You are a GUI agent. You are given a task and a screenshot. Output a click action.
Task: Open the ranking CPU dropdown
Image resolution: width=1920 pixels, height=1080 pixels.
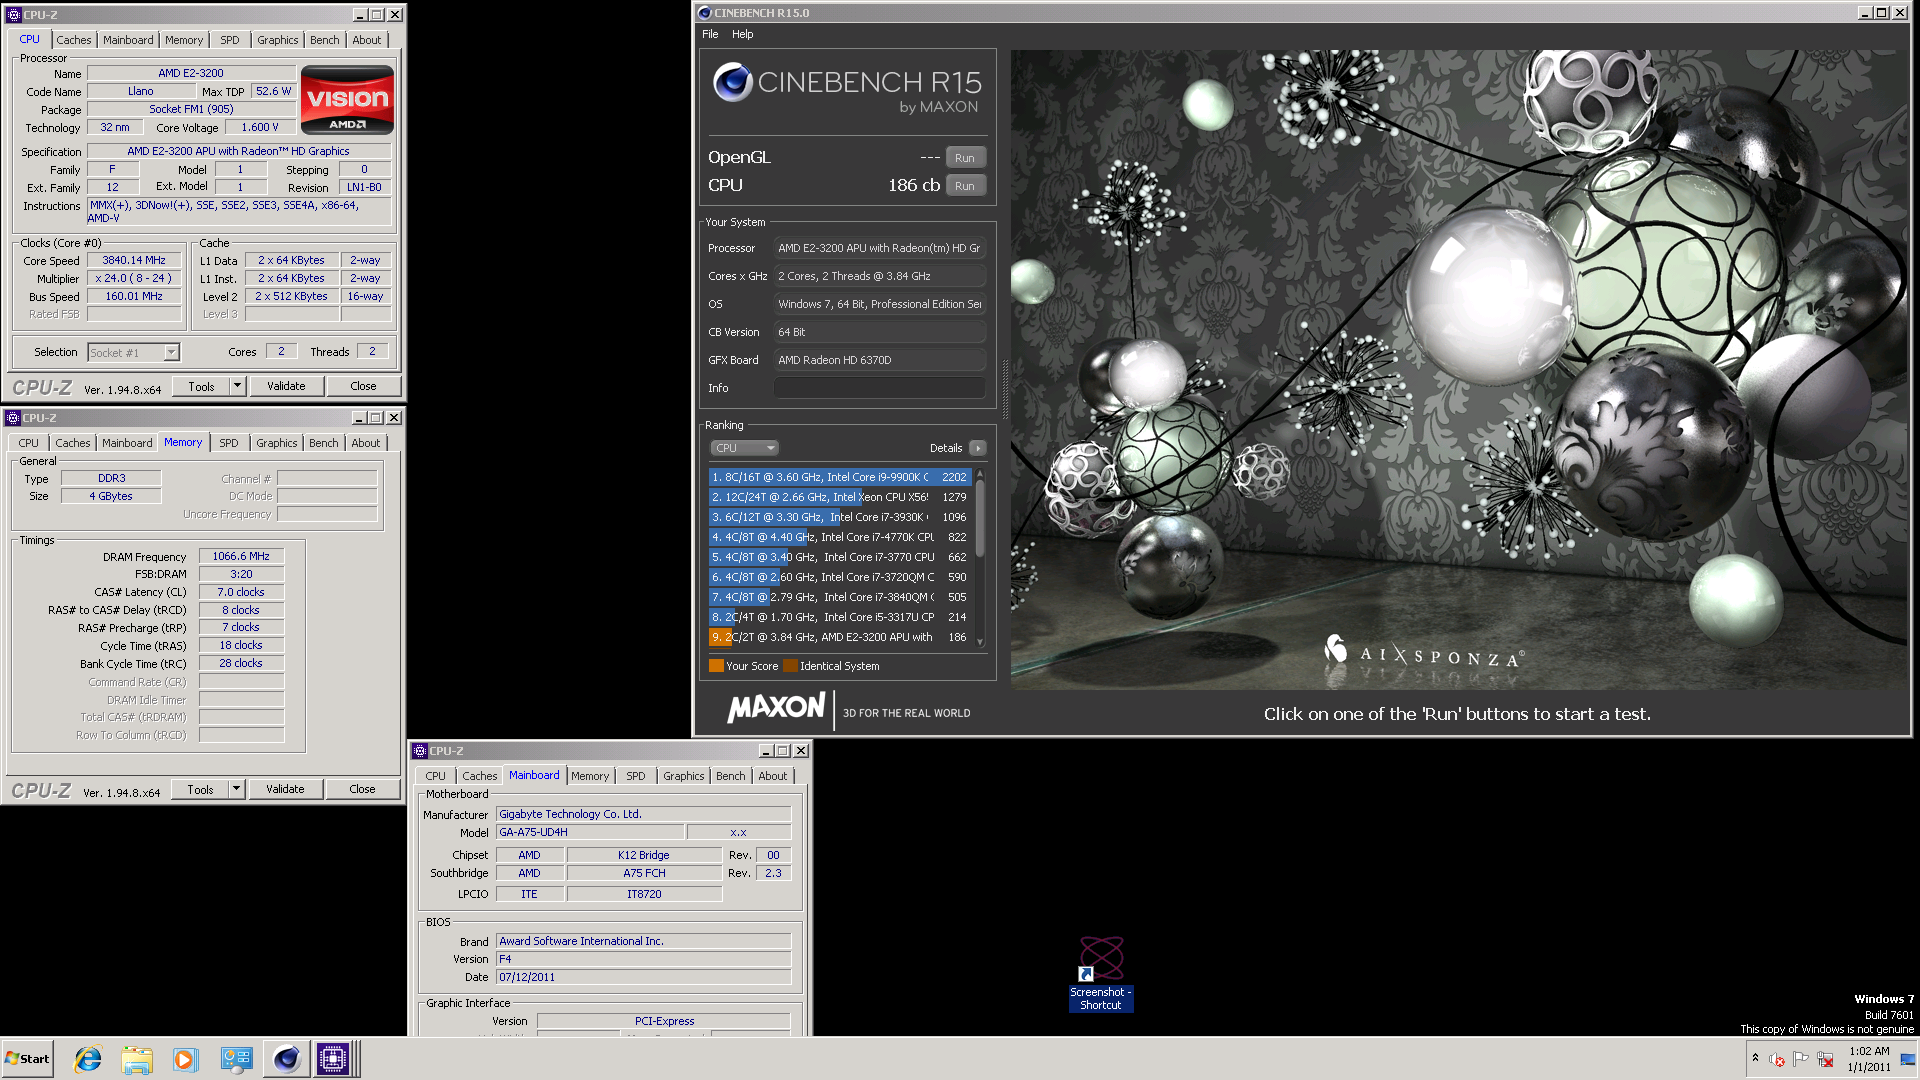744,448
